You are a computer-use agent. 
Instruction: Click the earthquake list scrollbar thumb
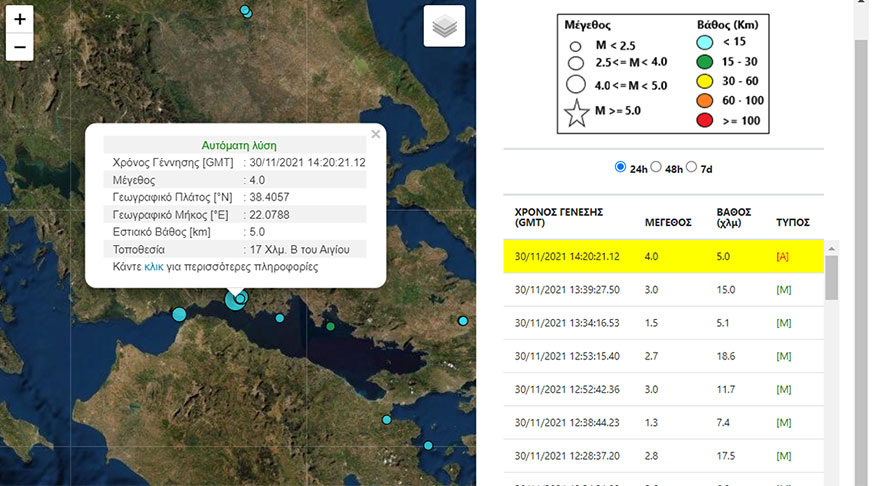[x=831, y=276]
